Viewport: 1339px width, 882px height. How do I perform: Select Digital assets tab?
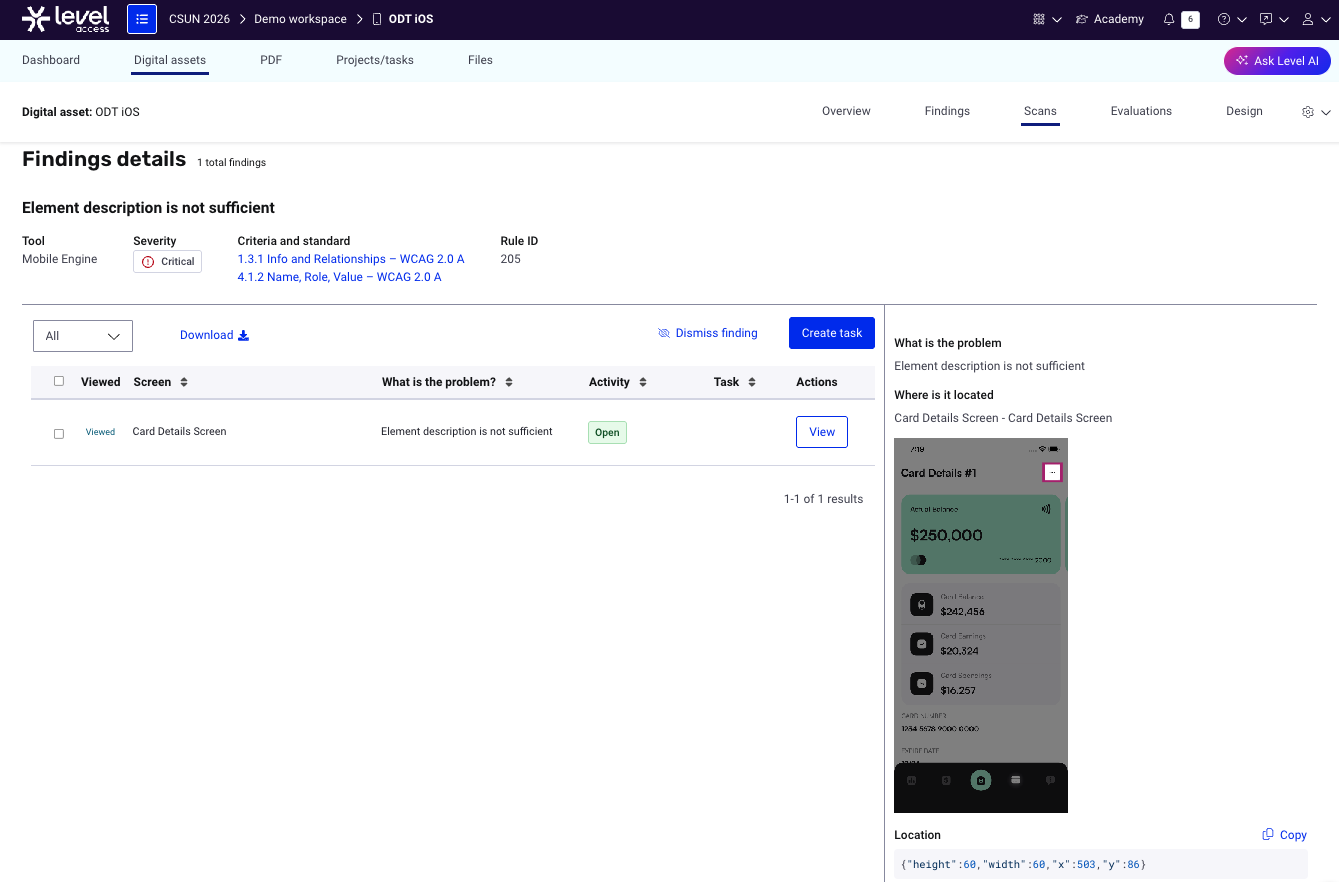170,60
